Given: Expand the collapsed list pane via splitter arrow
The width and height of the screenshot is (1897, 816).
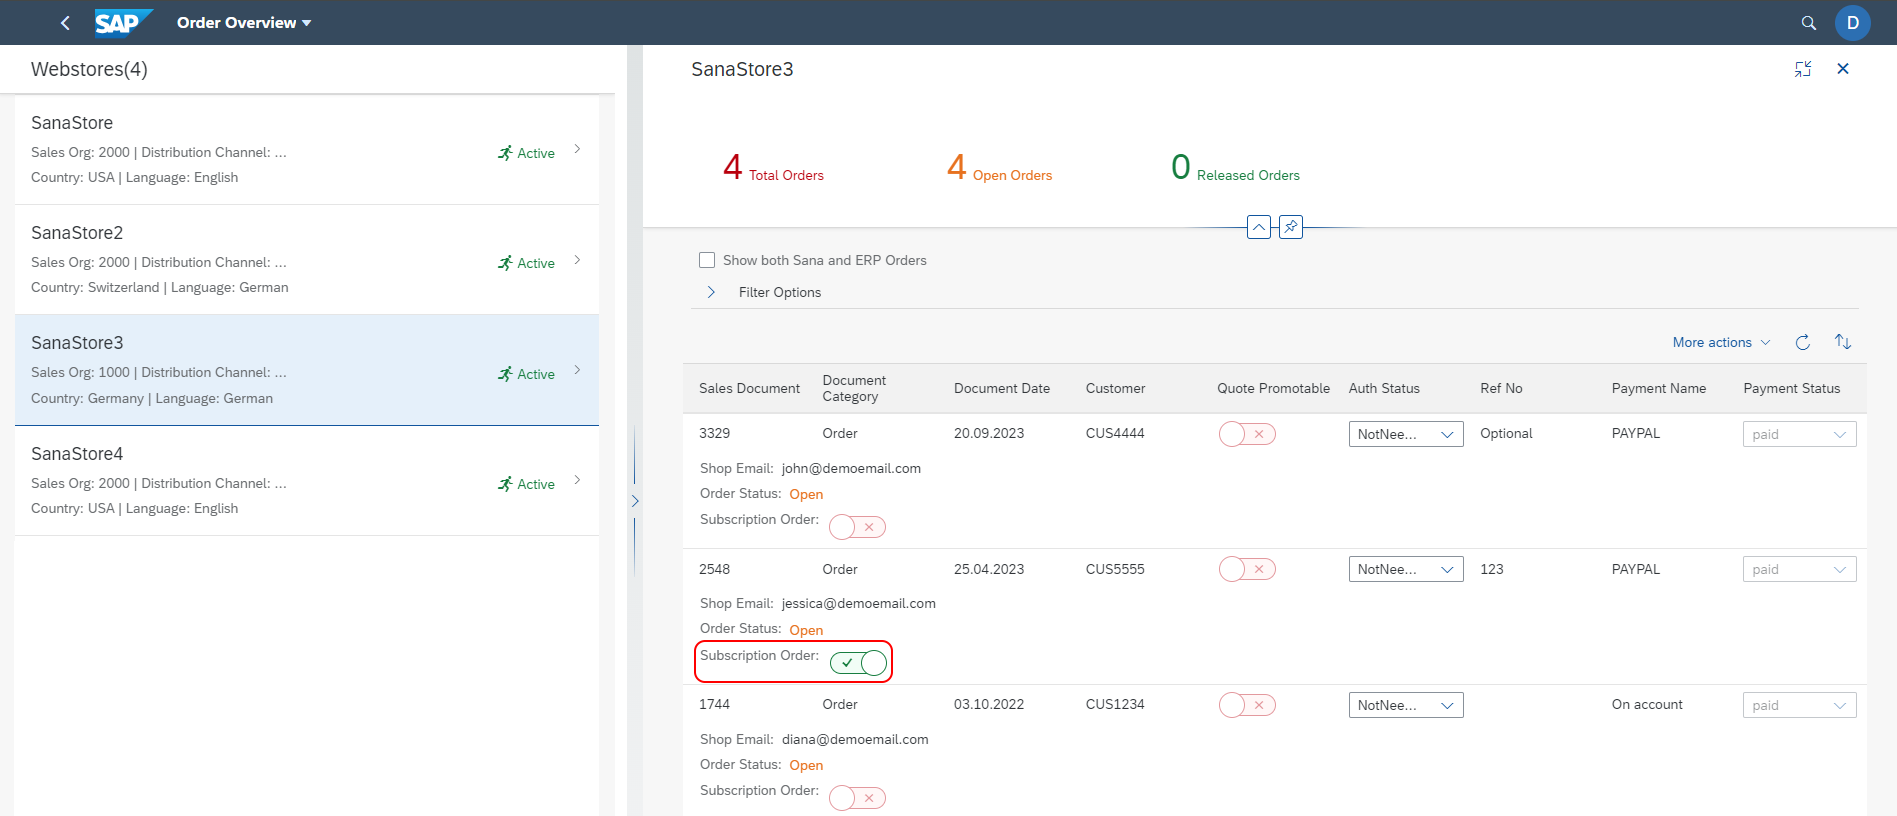Looking at the screenshot, I should [x=635, y=501].
